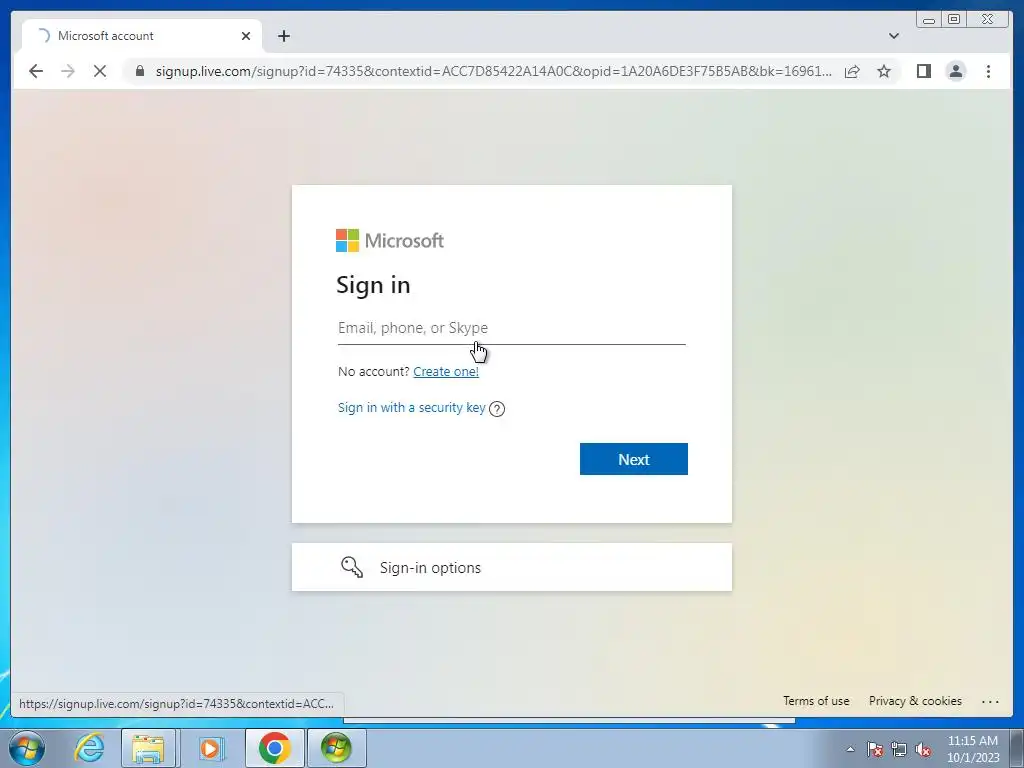Select the Microsoft account tab
Image resolution: width=1024 pixels, height=768 pixels.
[x=142, y=36]
